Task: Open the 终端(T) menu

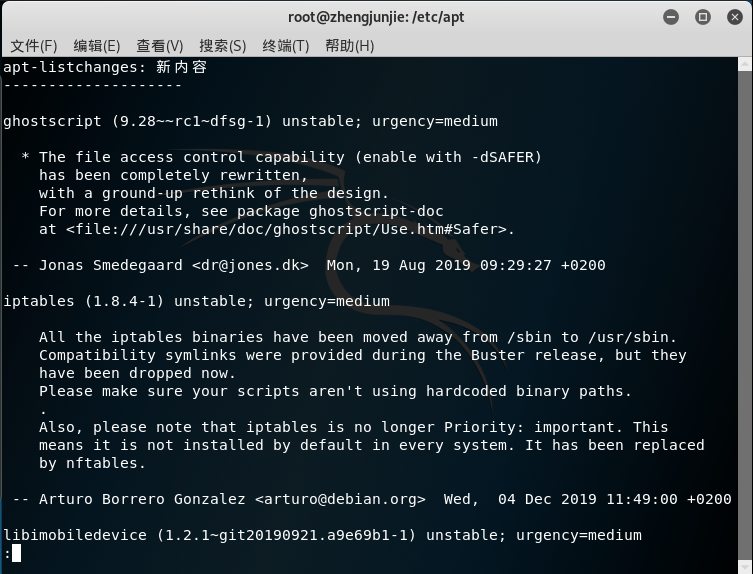Action: [x=286, y=46]
